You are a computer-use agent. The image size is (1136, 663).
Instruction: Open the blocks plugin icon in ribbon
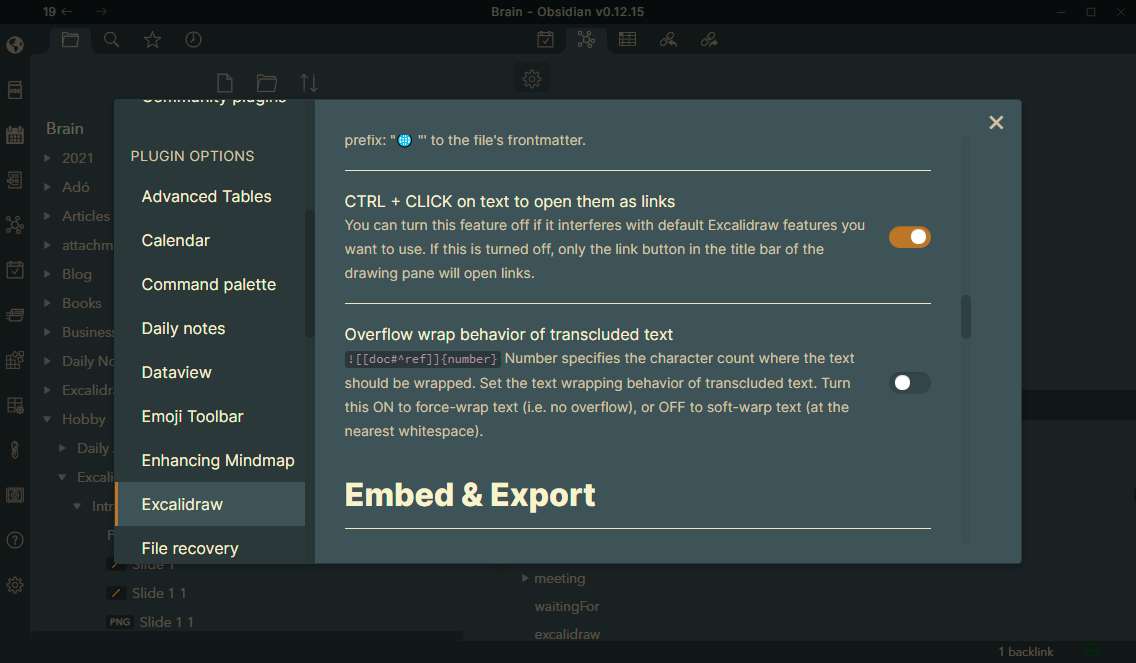(15, 359)
